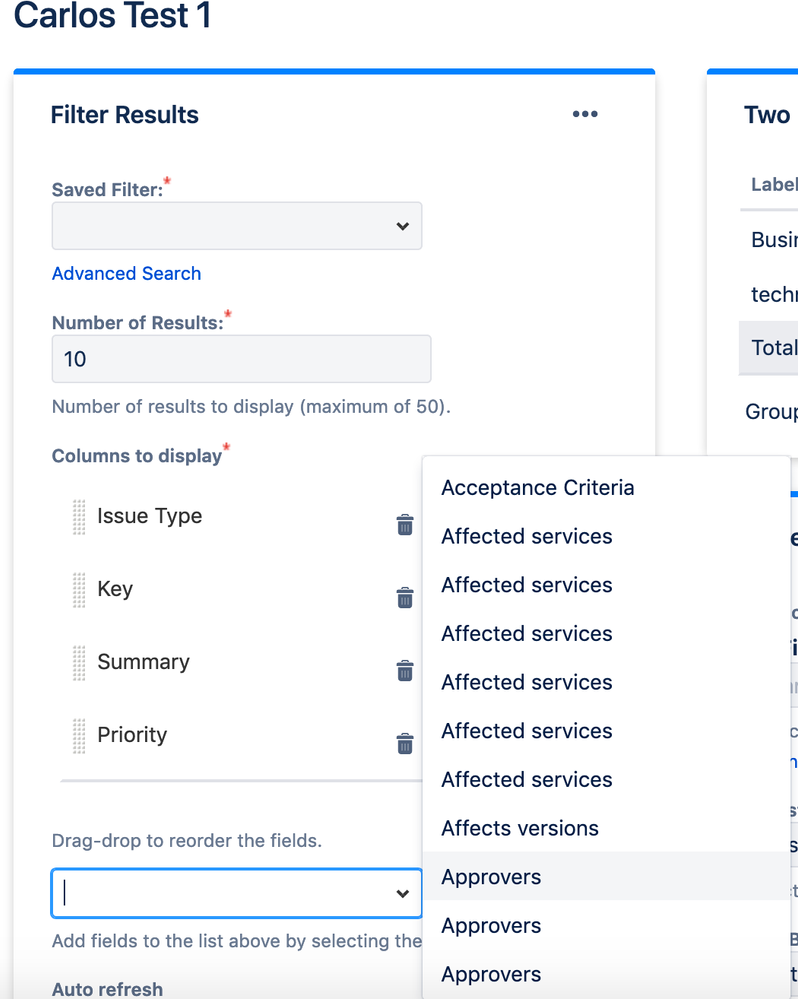Screen dimensions: 798x999
Task: Expand the add-field dropdown arrow
Action: pos(402,894)
